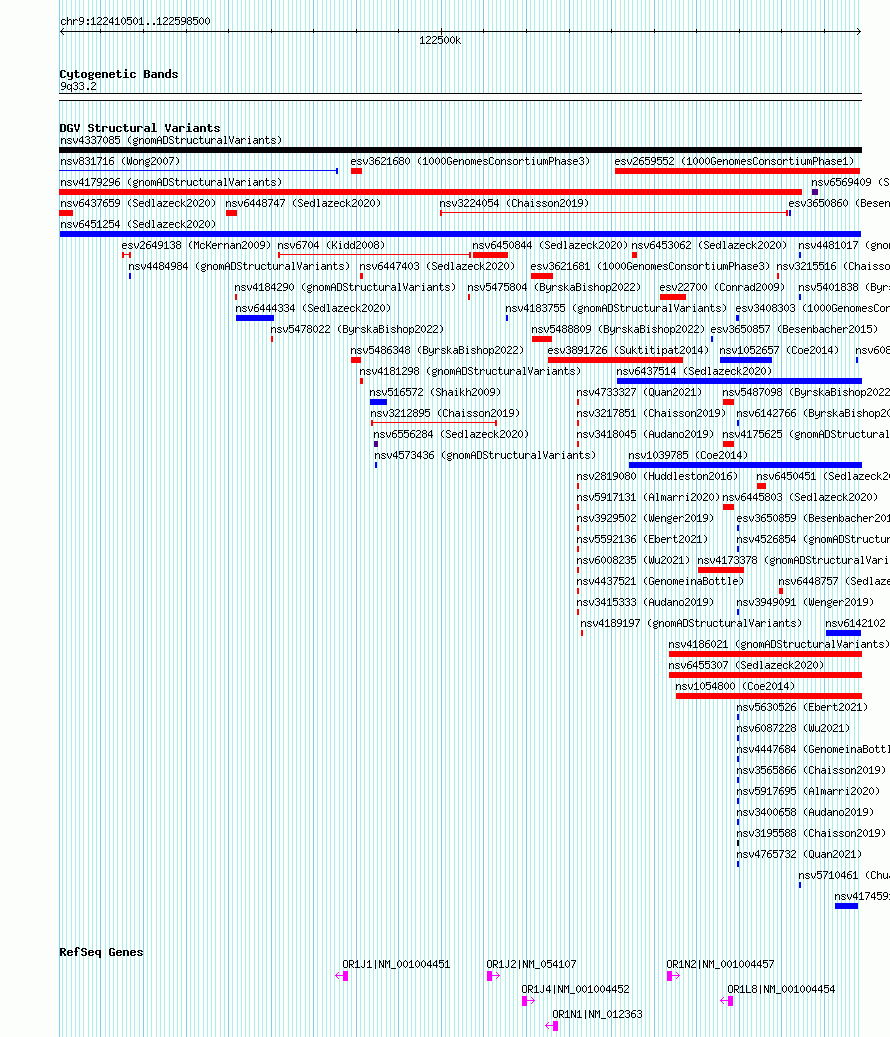
Task: Open variant nsv6447403 (Sedlazeck2020)
Action: [x=436, y=267]
